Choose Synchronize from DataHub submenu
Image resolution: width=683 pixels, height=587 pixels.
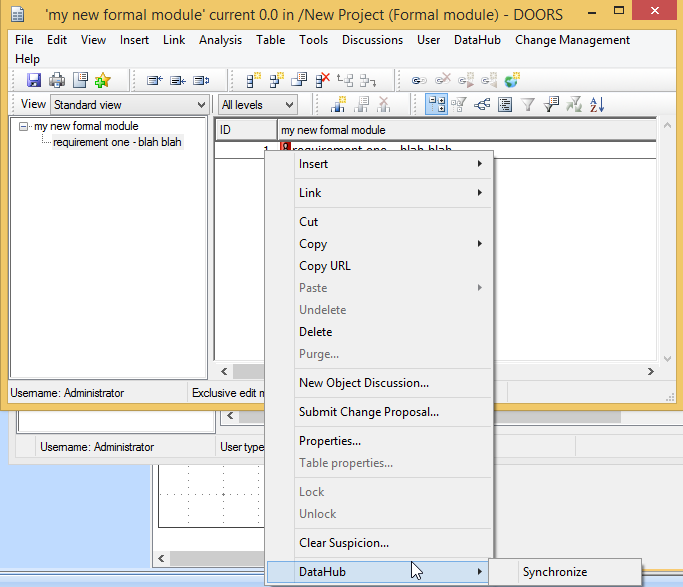point(555,572)
